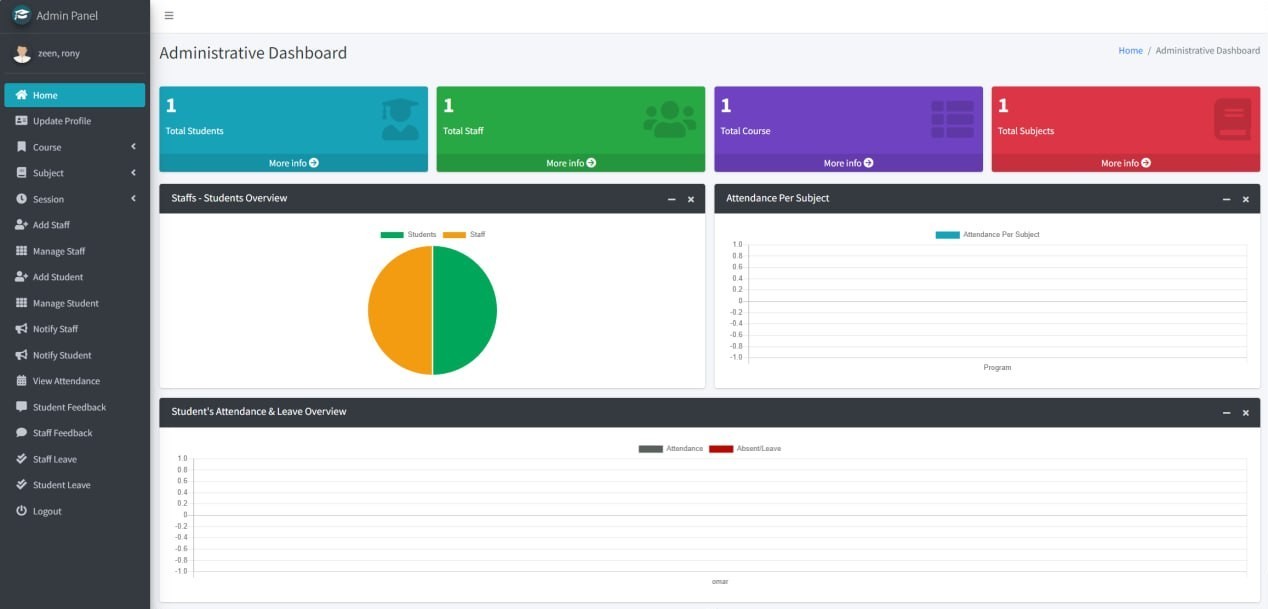Toggle the hamburger sidebar menu icon
Screen dimensions: 1268x609
tap(169, 16)
